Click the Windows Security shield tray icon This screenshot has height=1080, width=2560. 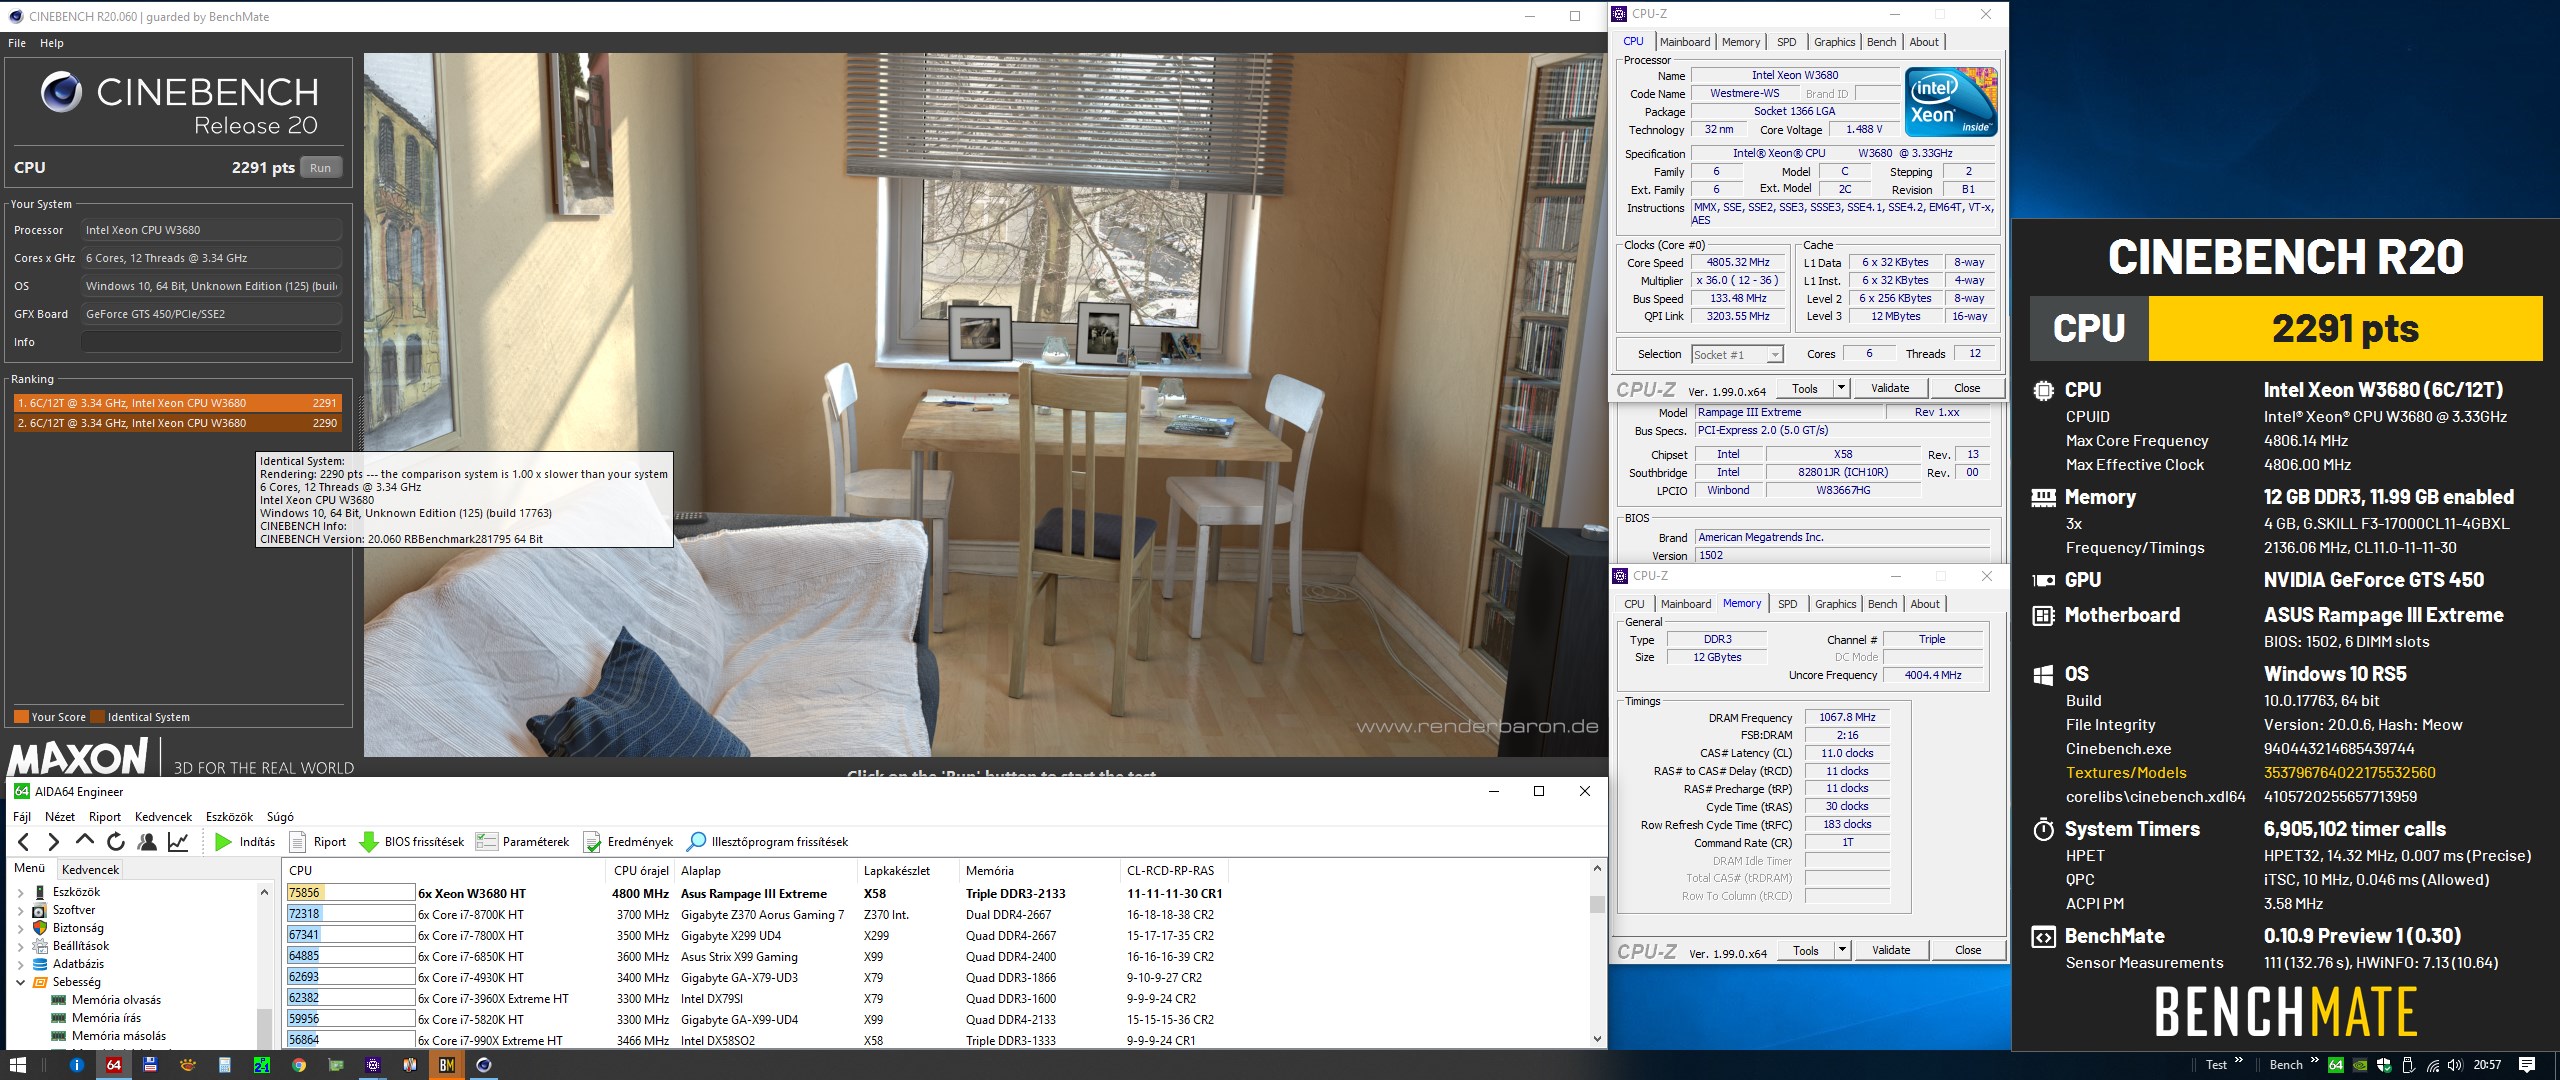(2384, 1065)
